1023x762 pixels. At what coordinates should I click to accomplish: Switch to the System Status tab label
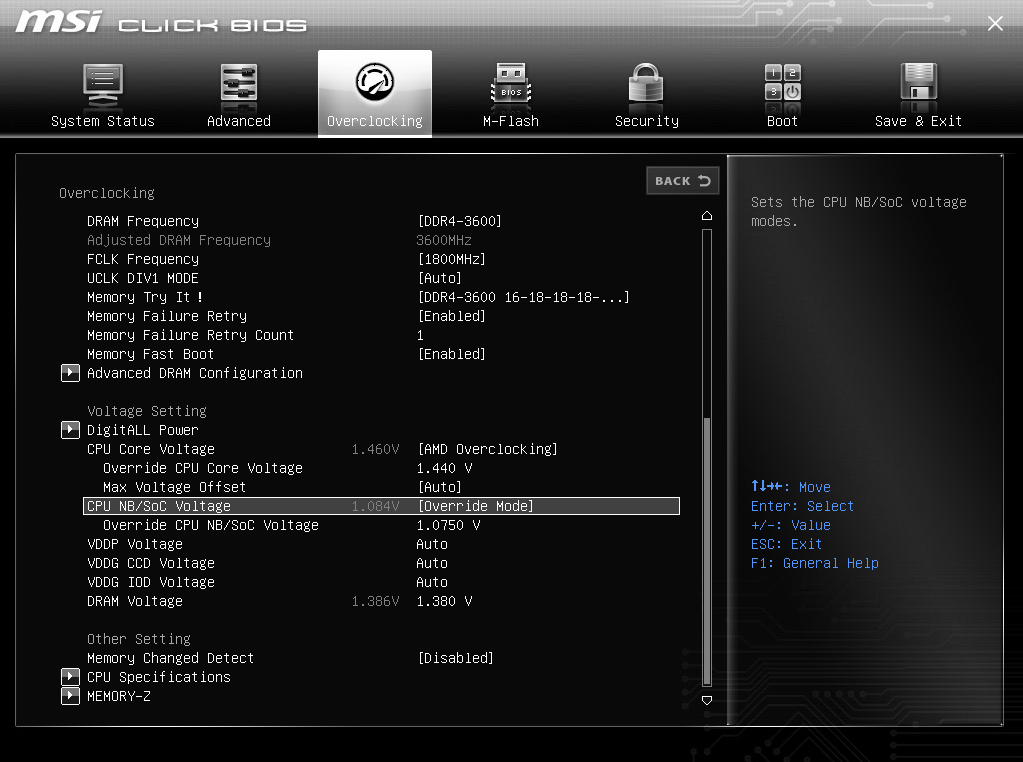103,121
